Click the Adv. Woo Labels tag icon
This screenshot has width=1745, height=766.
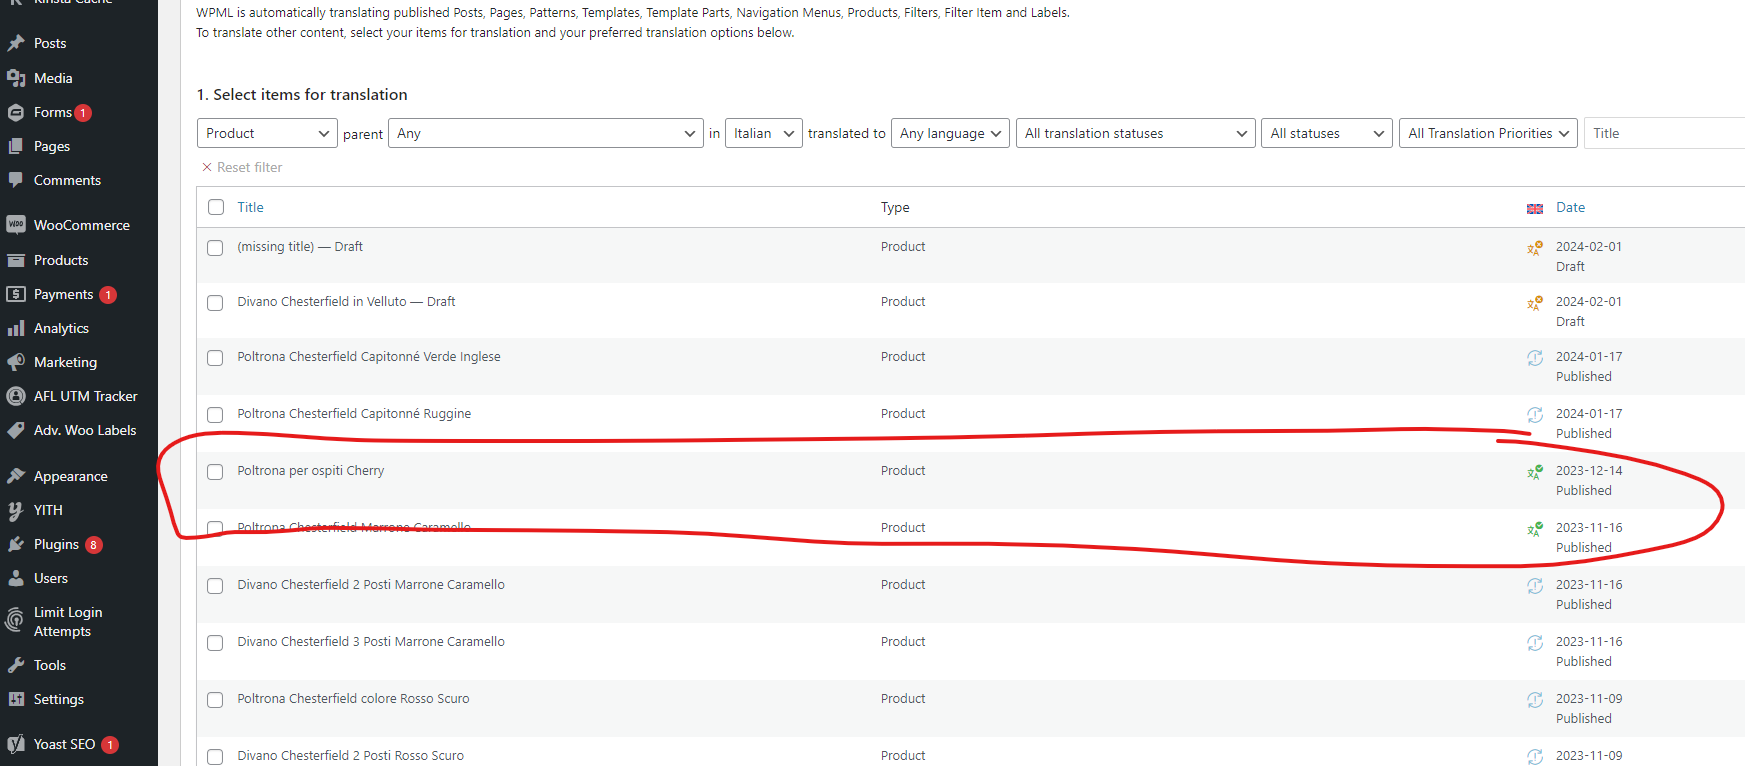pyautogui.click(x=16, y=430)
